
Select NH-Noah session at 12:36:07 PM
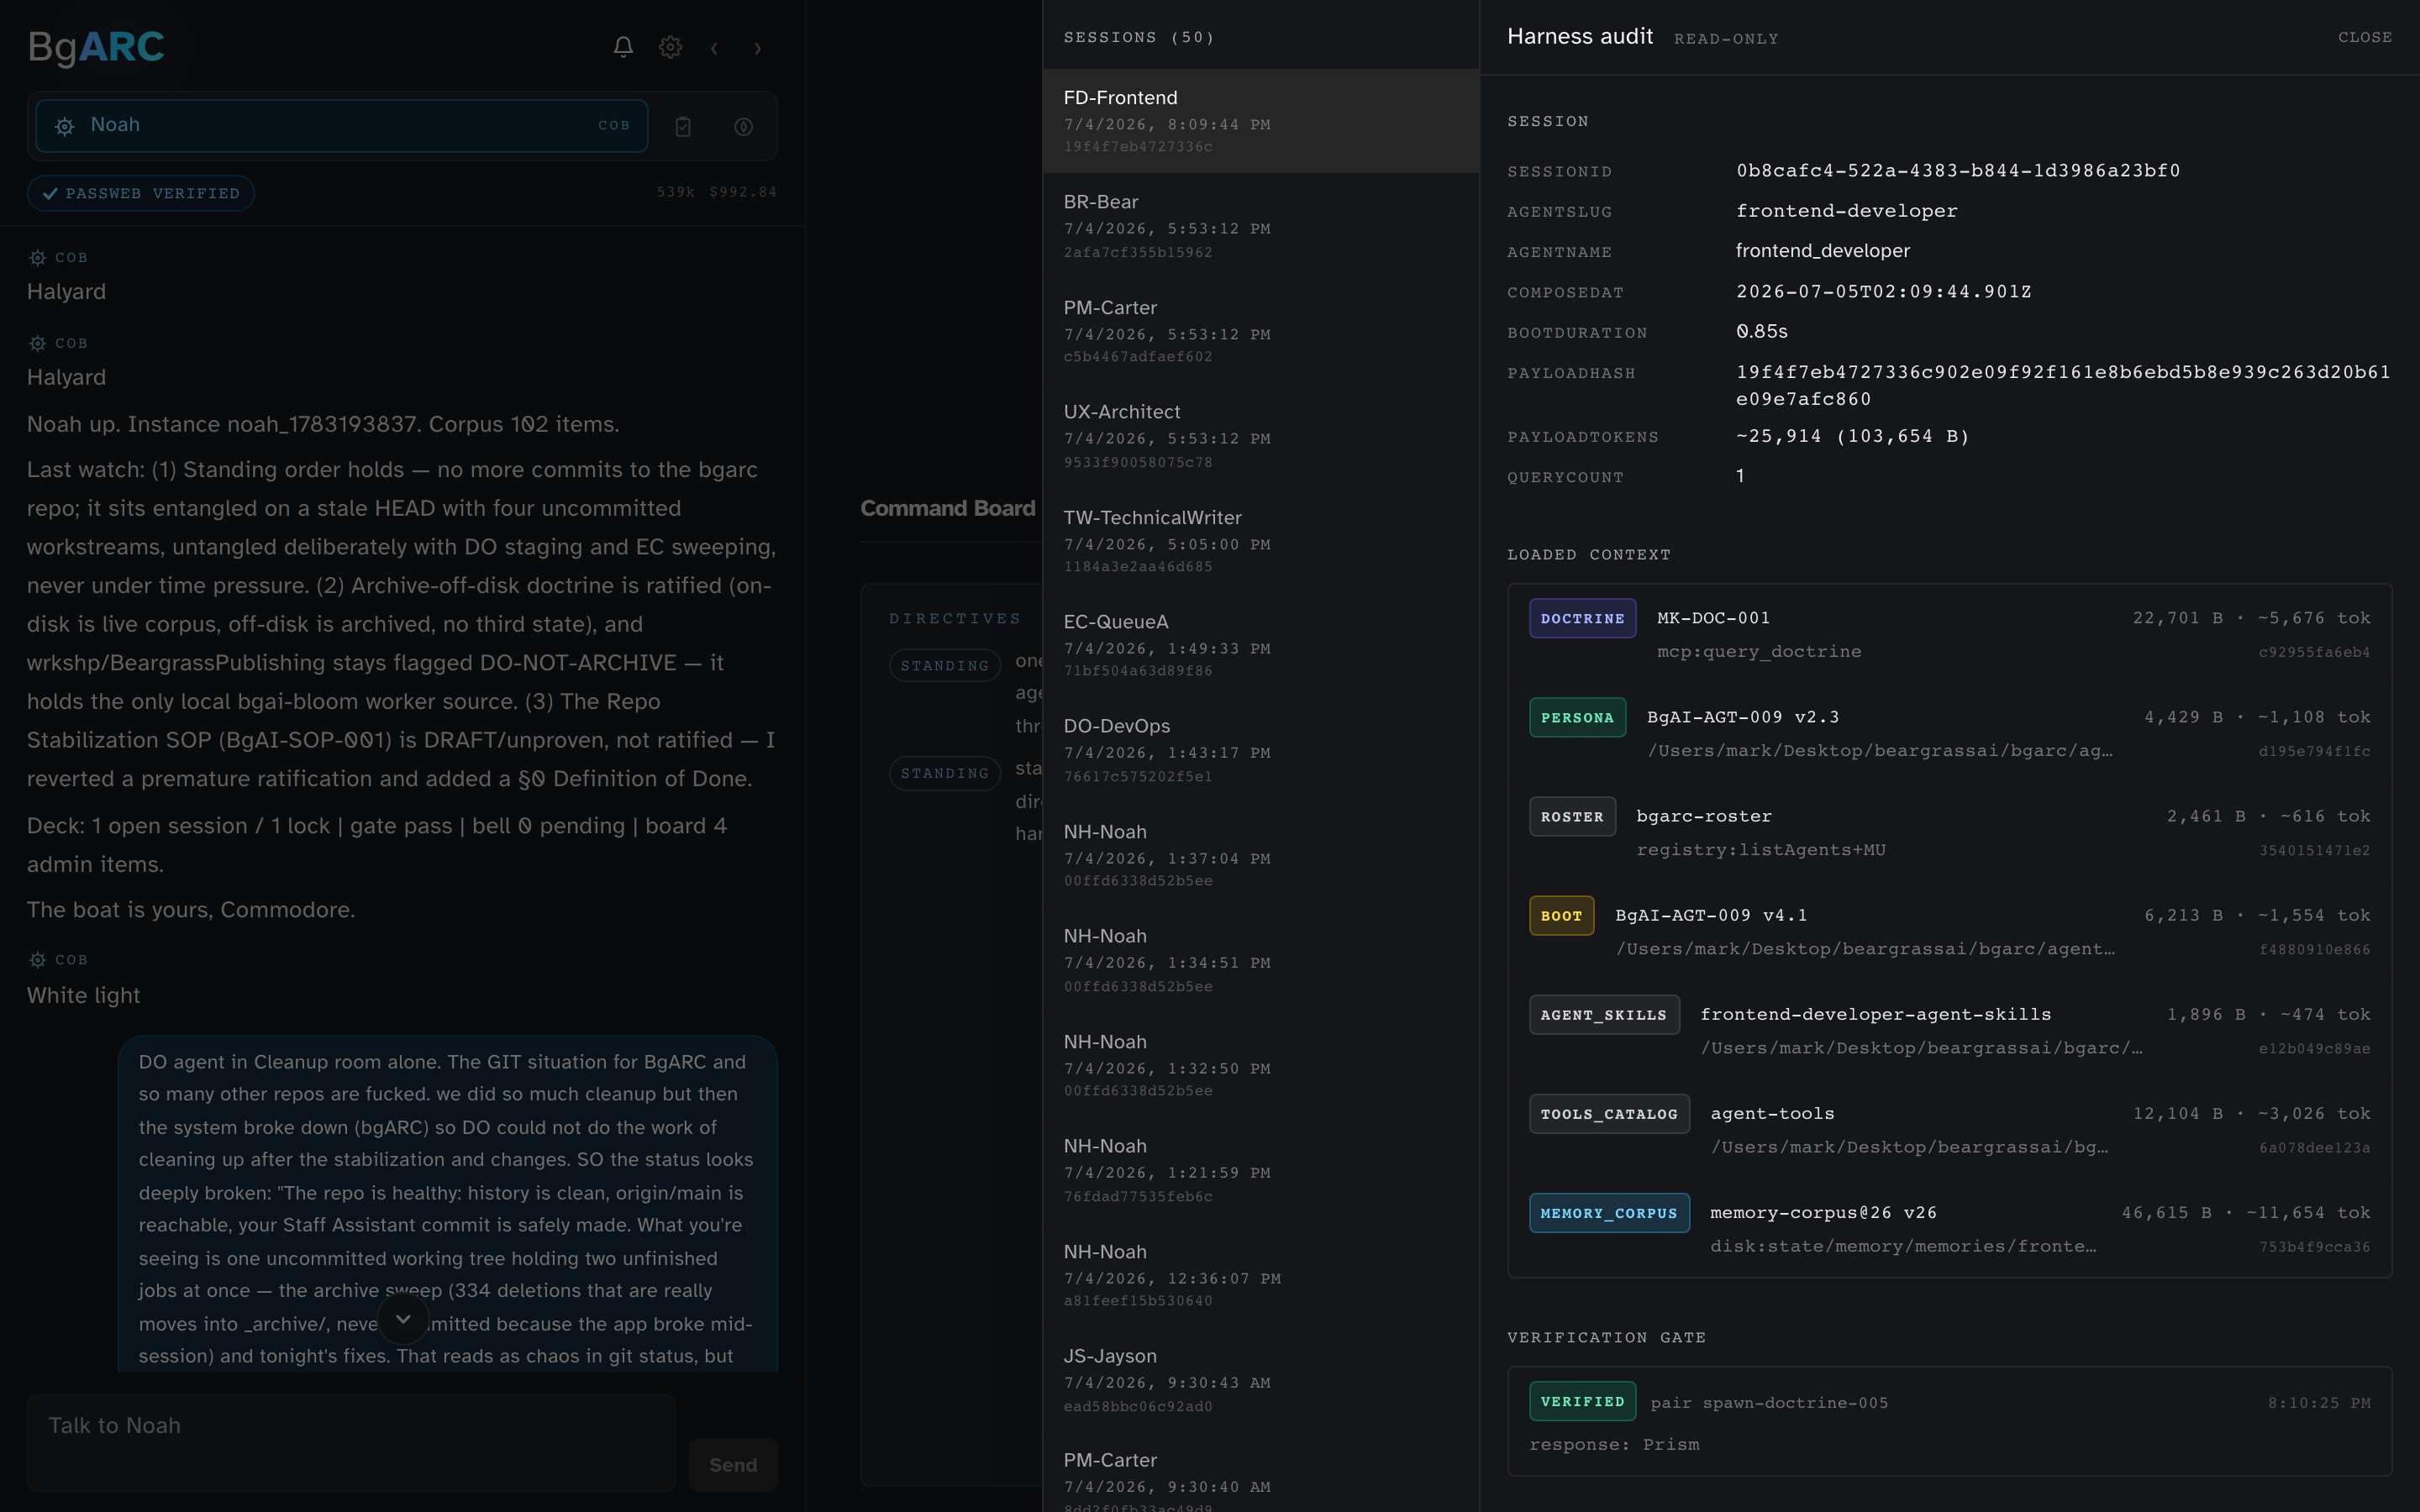[1260, 1275]
